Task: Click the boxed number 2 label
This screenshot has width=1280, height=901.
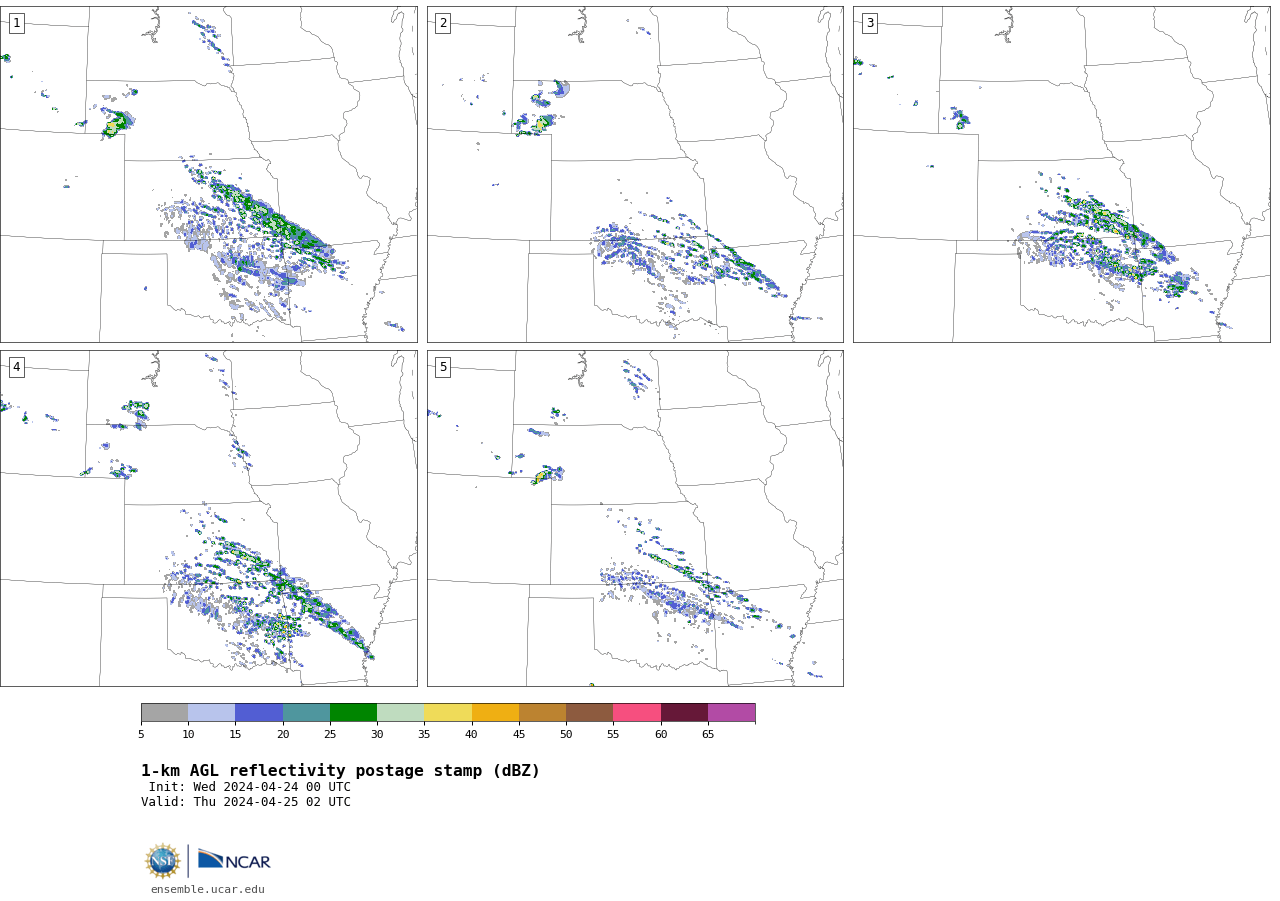Action: click(443, 23)
